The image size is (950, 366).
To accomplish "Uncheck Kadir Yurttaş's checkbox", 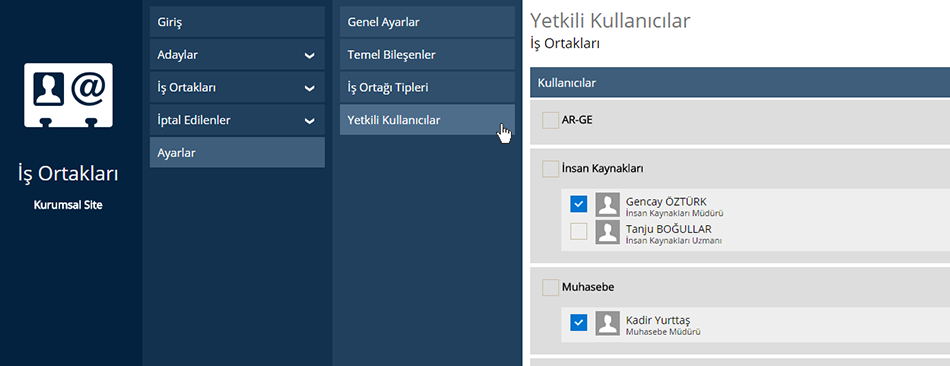I will pos(579,322).
